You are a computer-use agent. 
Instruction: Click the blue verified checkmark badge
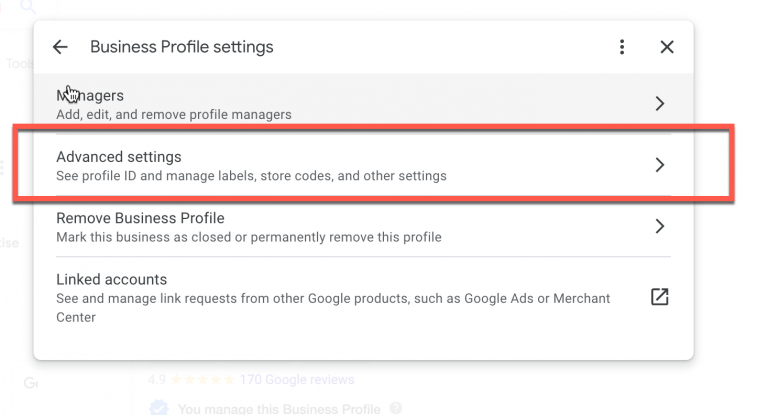click(x=158, y=408)
